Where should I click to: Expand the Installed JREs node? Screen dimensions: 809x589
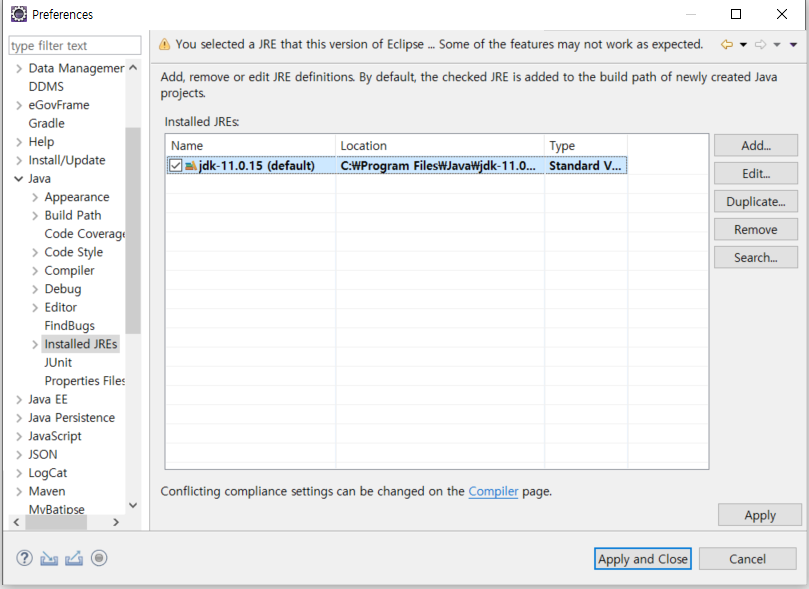(x=35, y=345)
